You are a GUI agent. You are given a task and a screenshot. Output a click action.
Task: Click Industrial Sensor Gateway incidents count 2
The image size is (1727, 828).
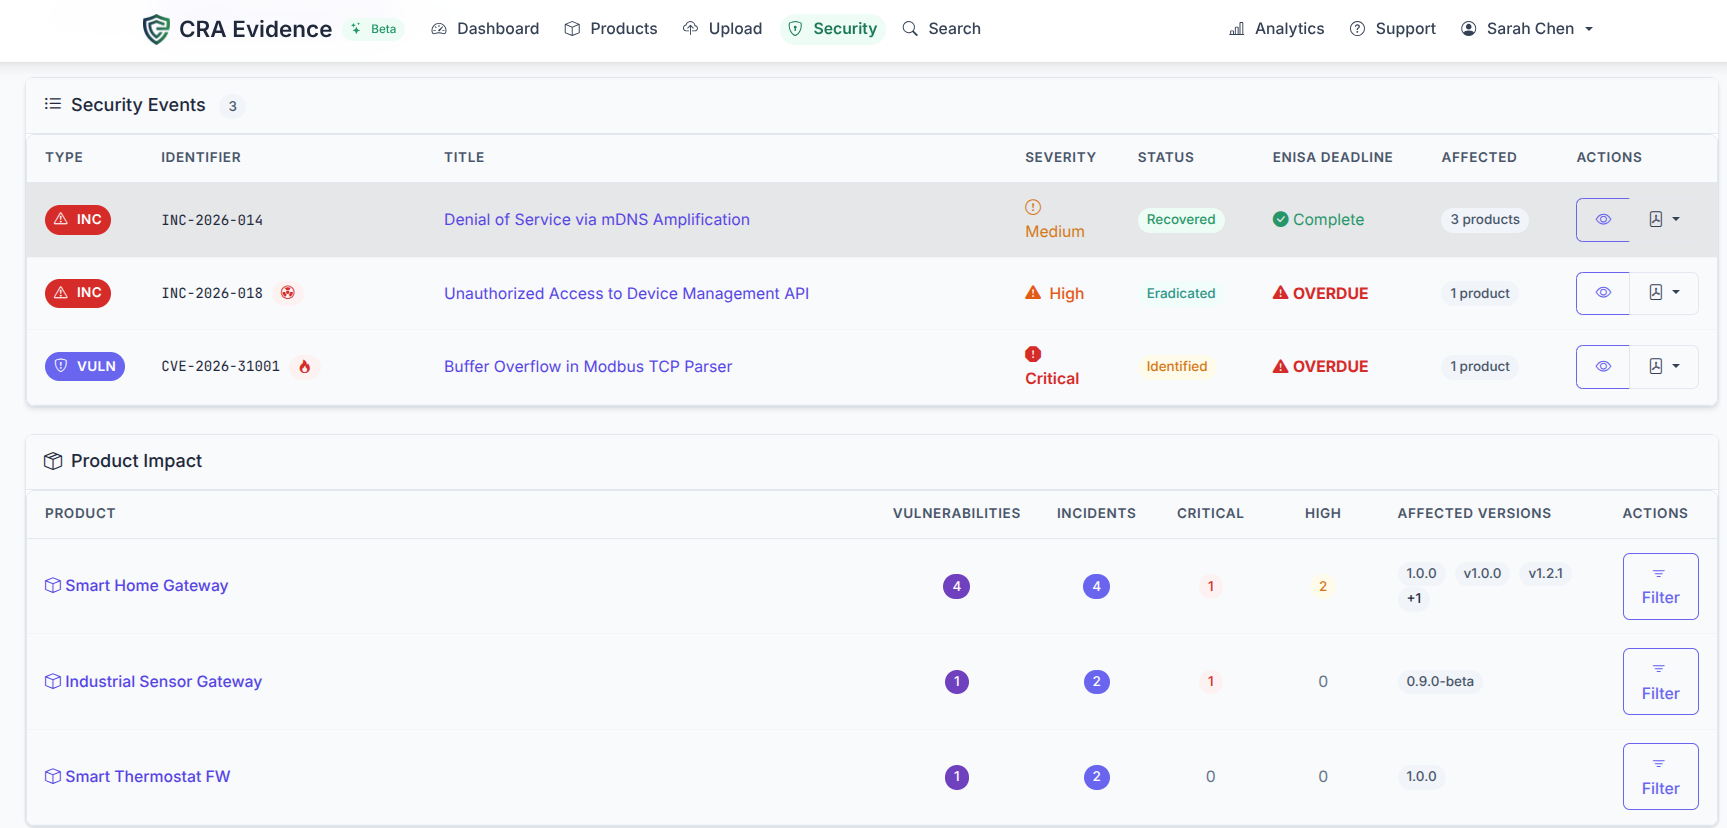click(1097, 682)
